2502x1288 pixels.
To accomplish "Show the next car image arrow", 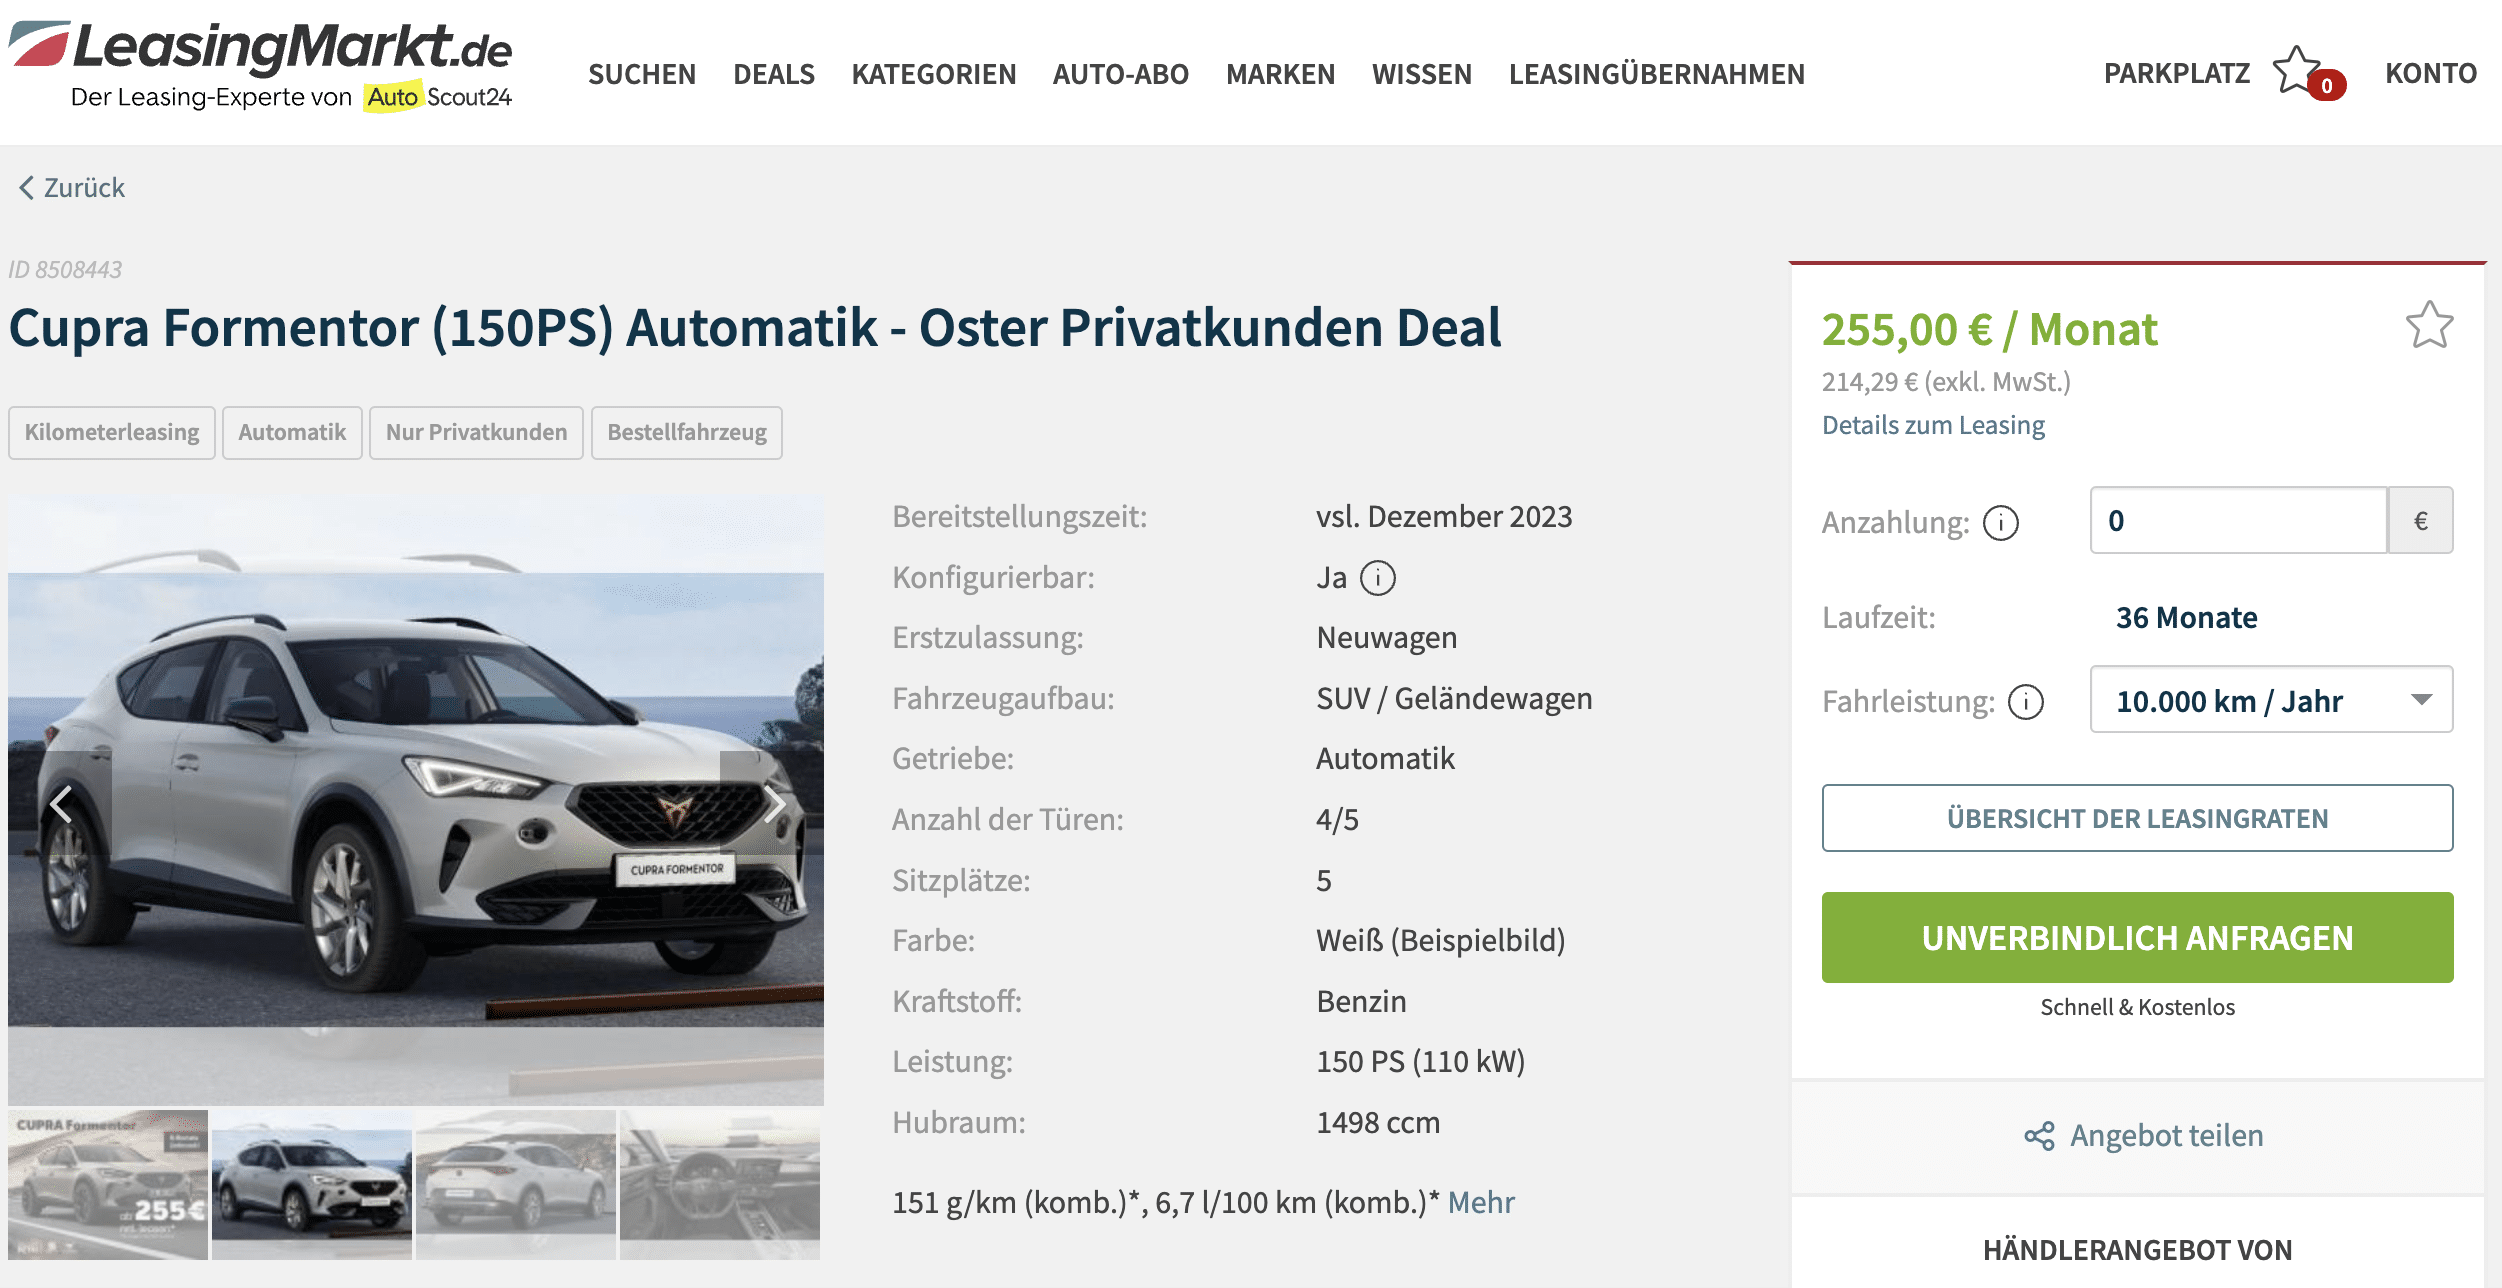I will pos(773,803).
